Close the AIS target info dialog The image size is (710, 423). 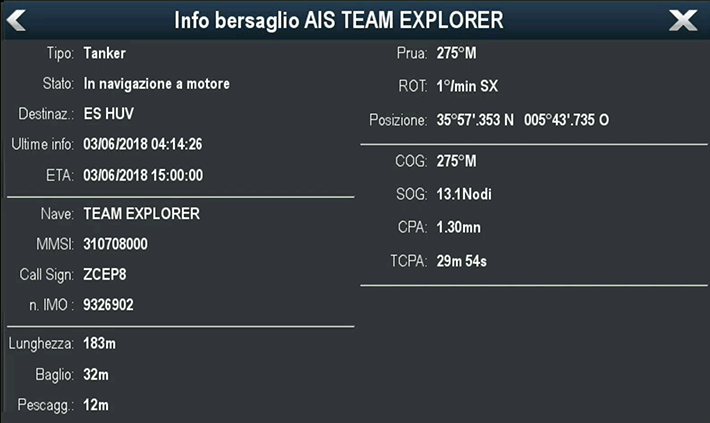(x=683, y=20)
